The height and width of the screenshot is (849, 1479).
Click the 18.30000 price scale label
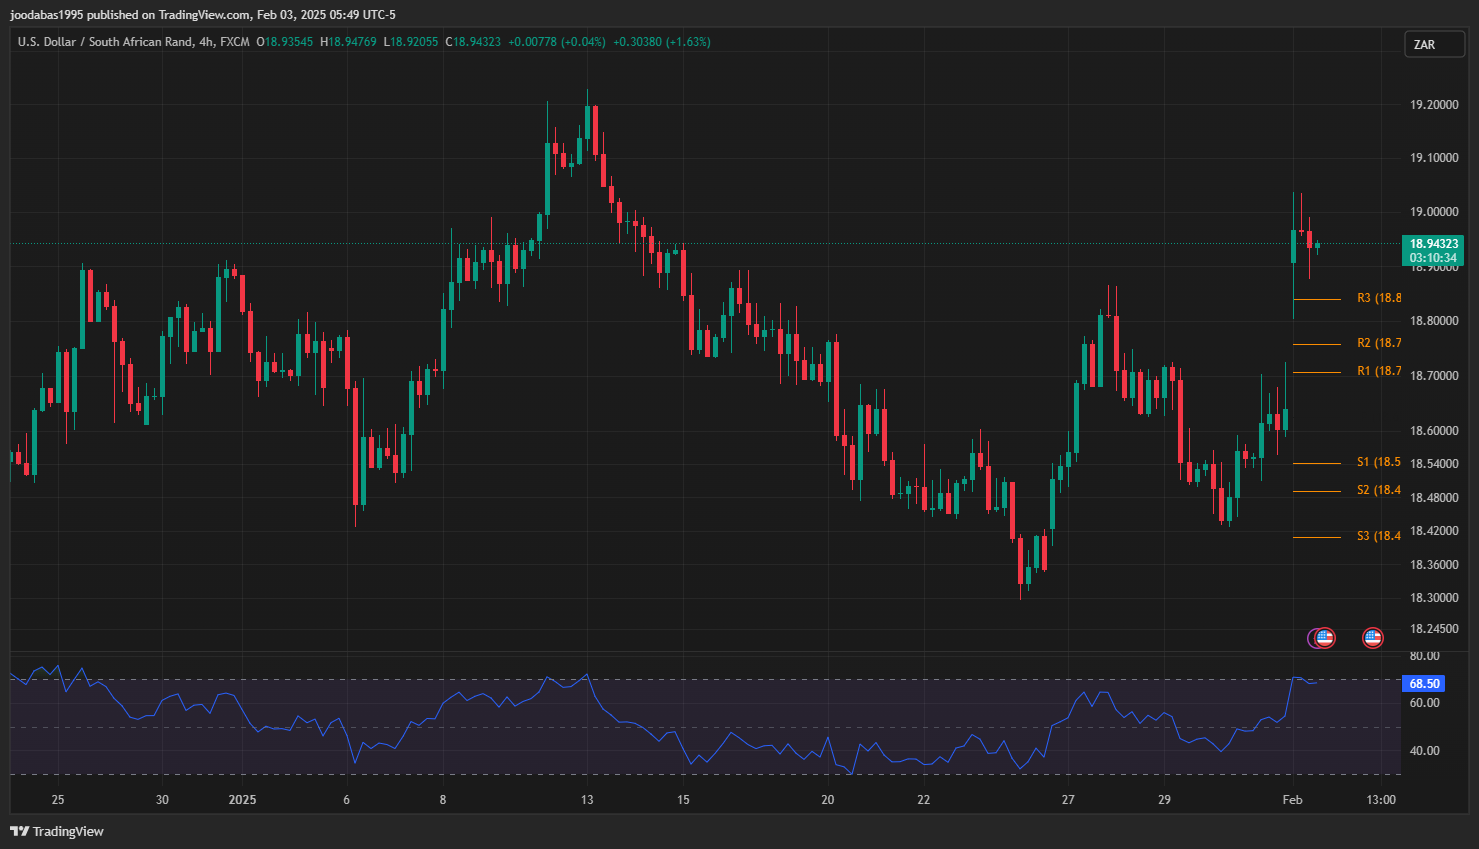(x=1433, y=598)
